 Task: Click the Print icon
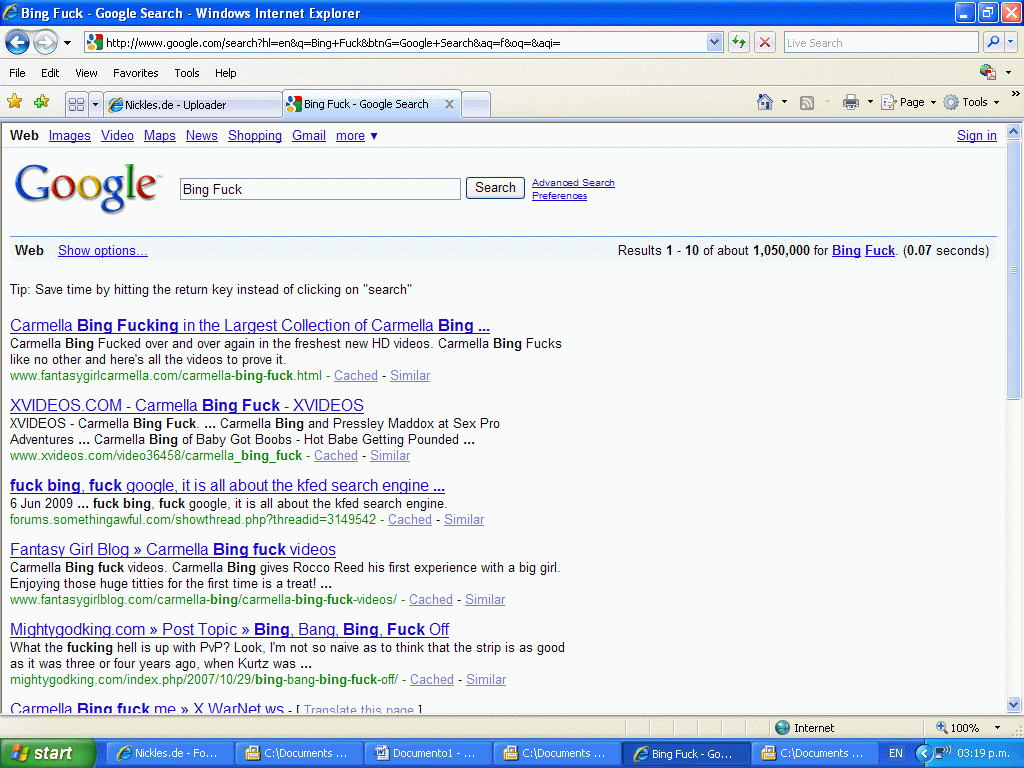pyautogui.click(x=850, y=102)
